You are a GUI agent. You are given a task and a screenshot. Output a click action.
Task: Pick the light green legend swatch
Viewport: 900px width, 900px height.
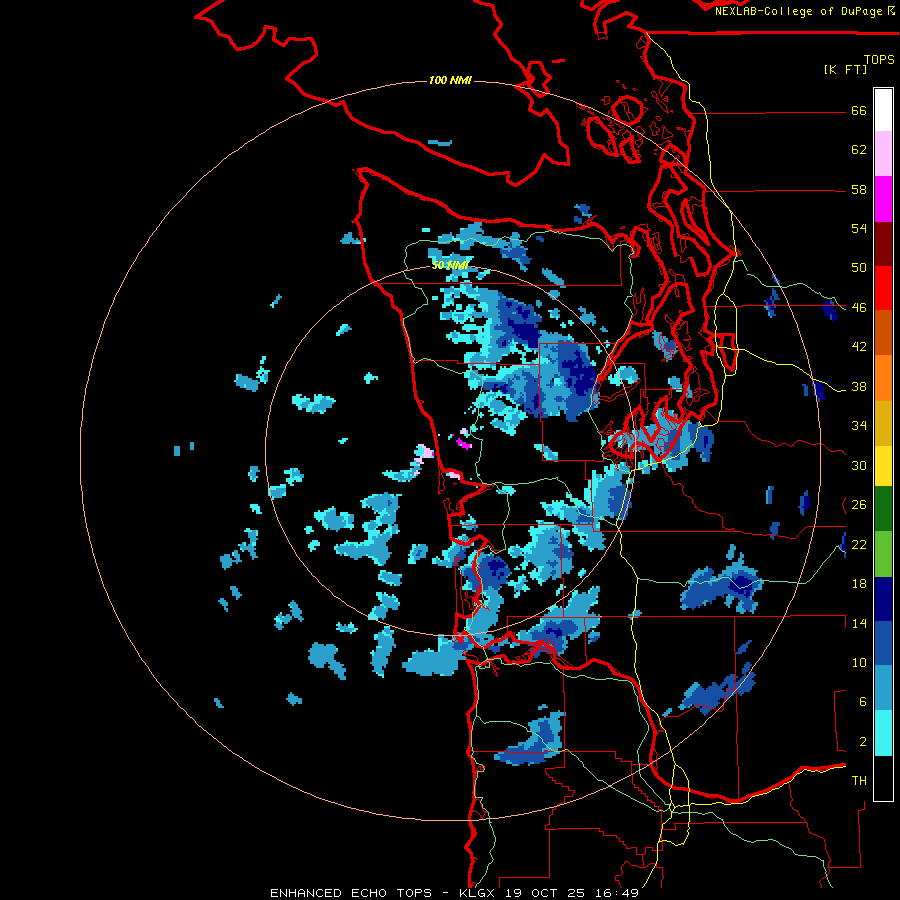pyautogui.click(x=883, y=554)
